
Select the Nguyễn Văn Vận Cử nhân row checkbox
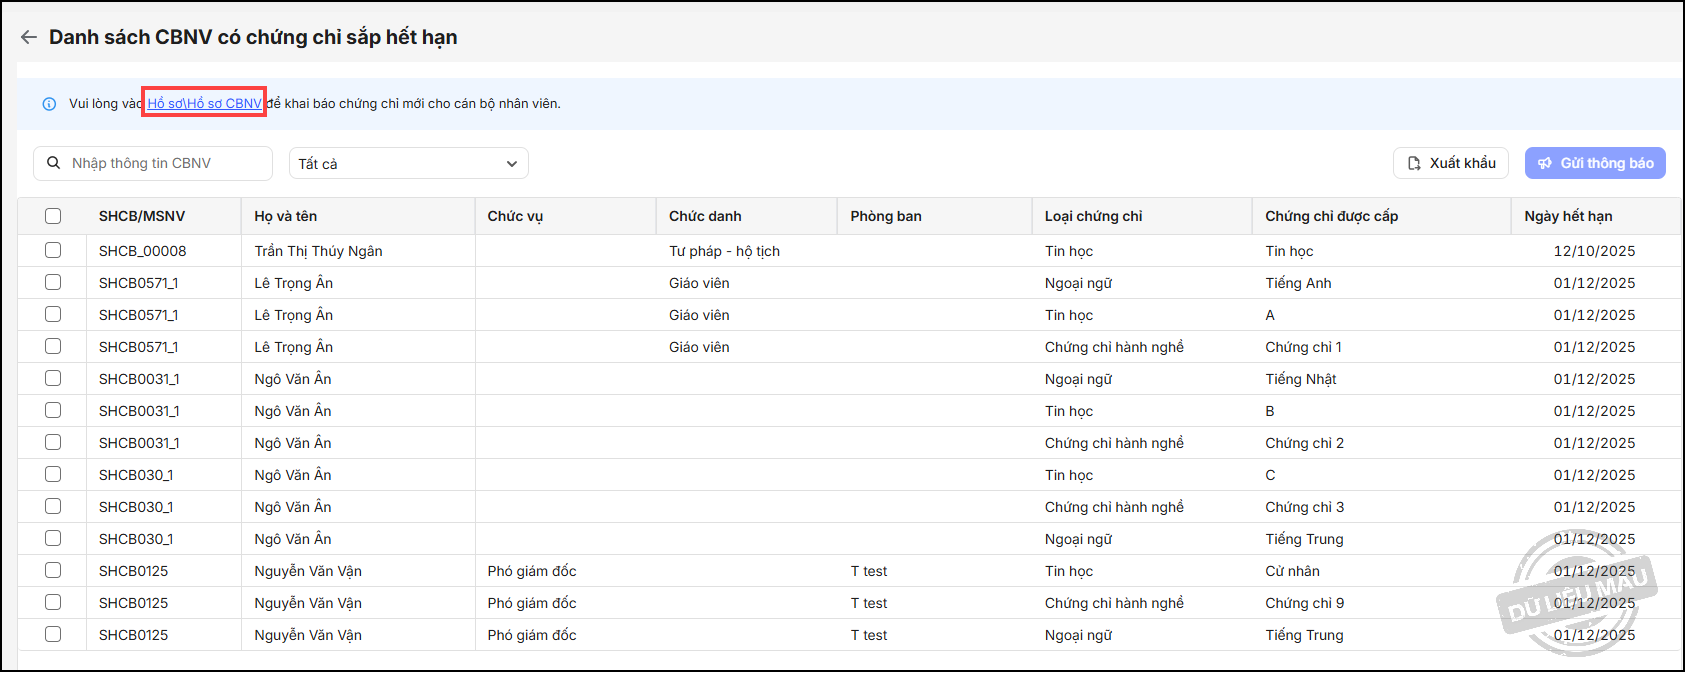click(x=53, y=571)
